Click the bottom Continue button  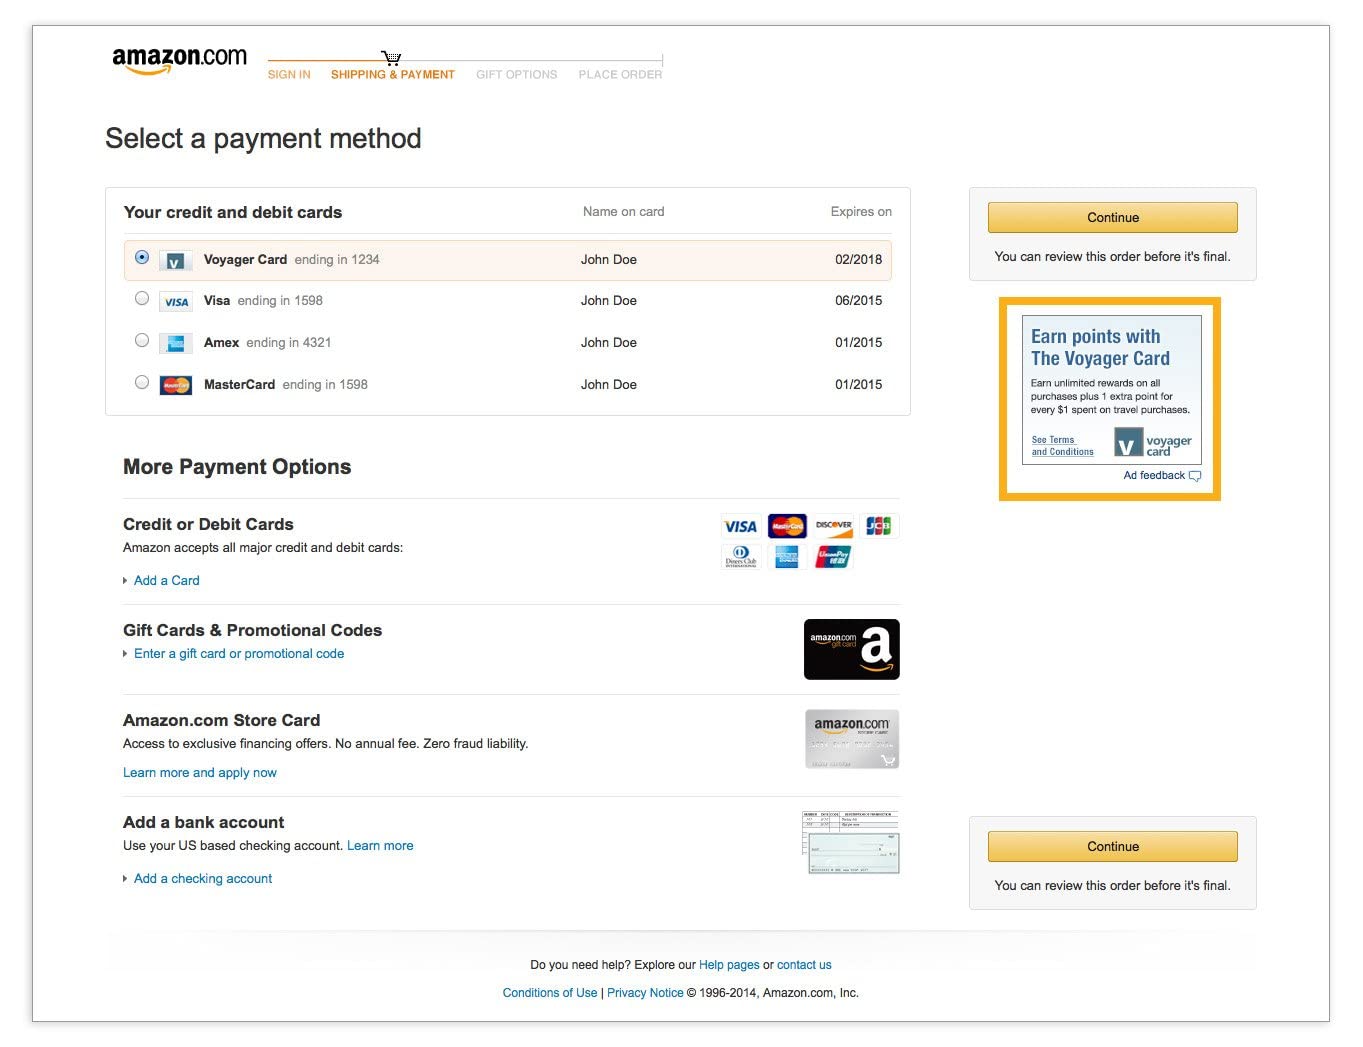coord(1113,847)
